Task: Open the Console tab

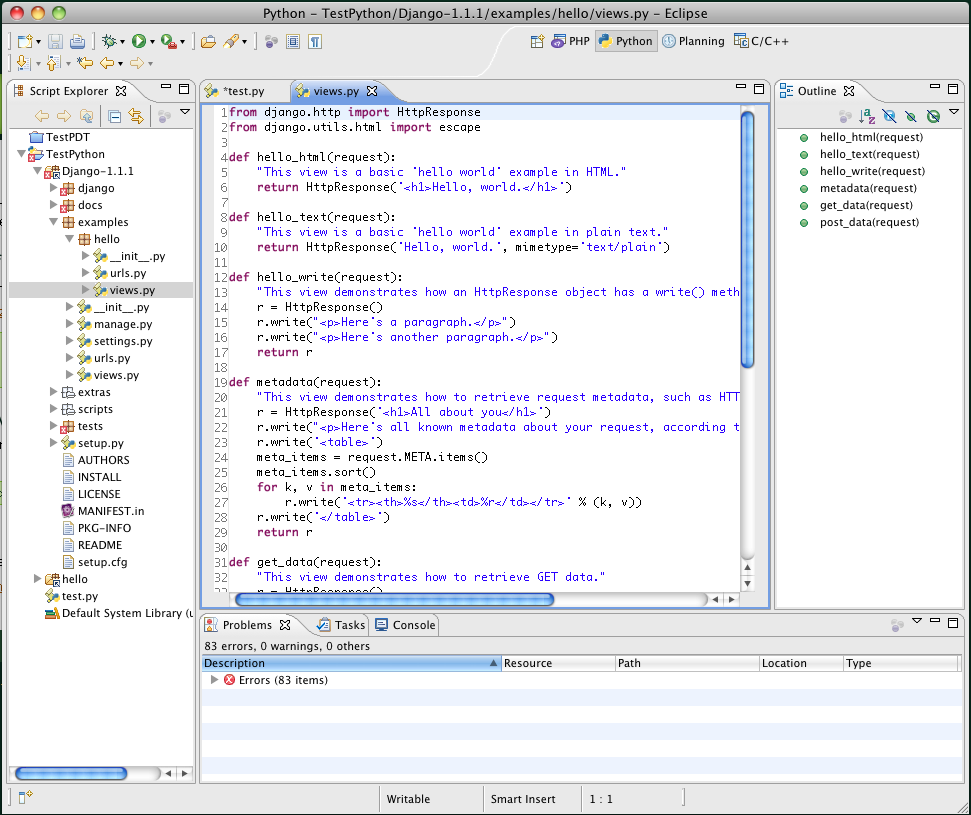Action: (x=405, y=625)
